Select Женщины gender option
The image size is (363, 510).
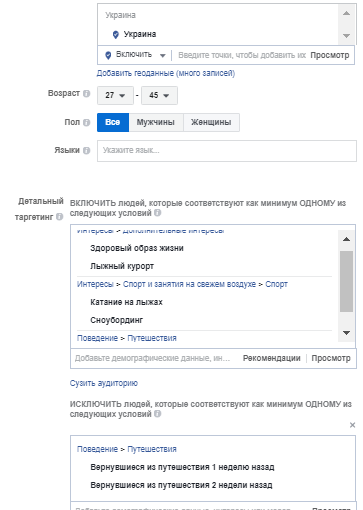point(211,122)
